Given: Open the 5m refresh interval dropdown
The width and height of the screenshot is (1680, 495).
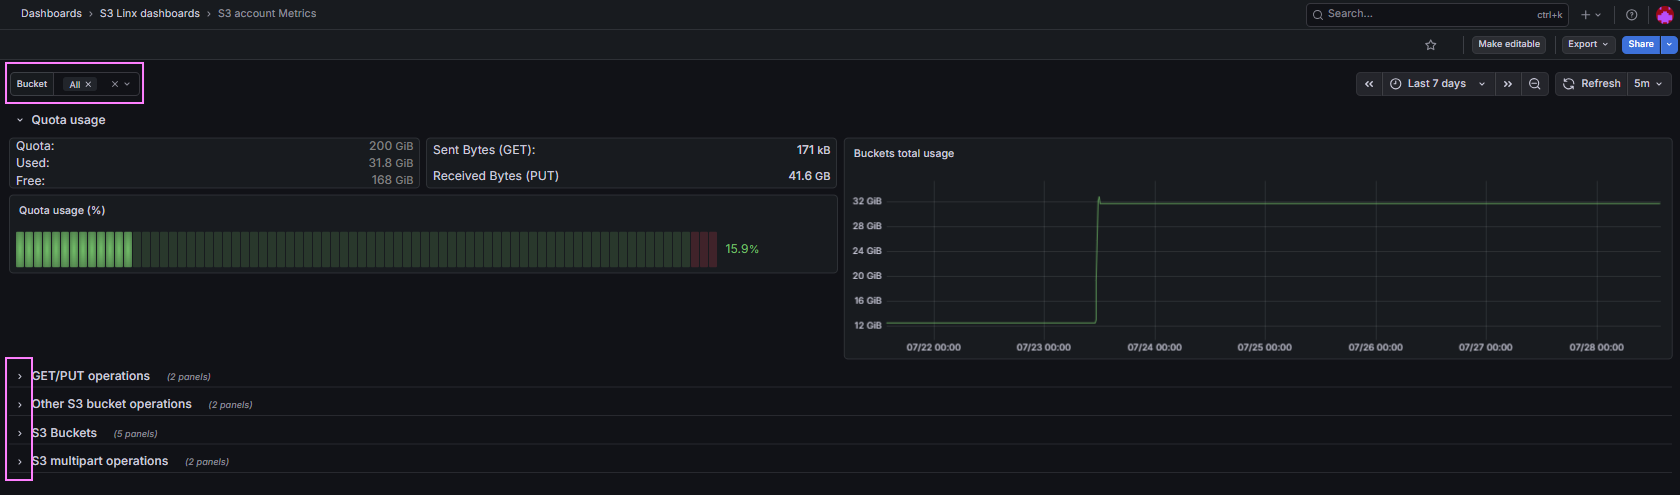Looking at the screenshot, I should point(1648,84).
